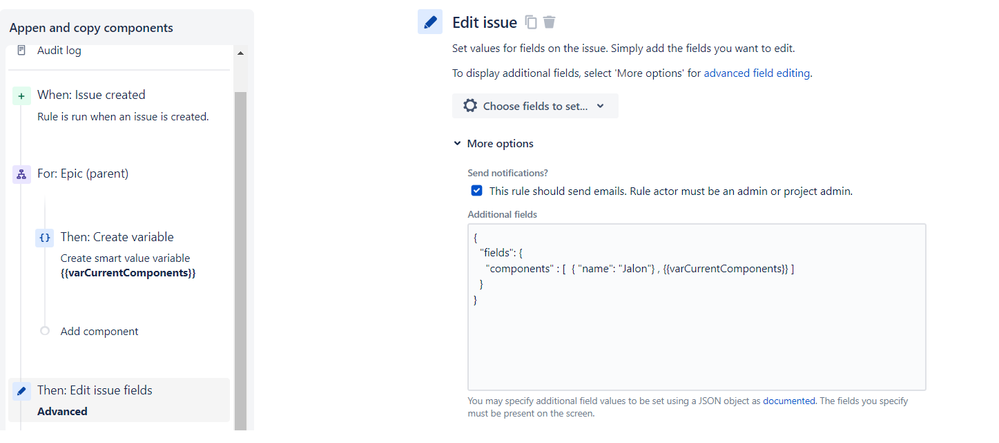Open the Choose fields to set dropdown

(535, 106)
